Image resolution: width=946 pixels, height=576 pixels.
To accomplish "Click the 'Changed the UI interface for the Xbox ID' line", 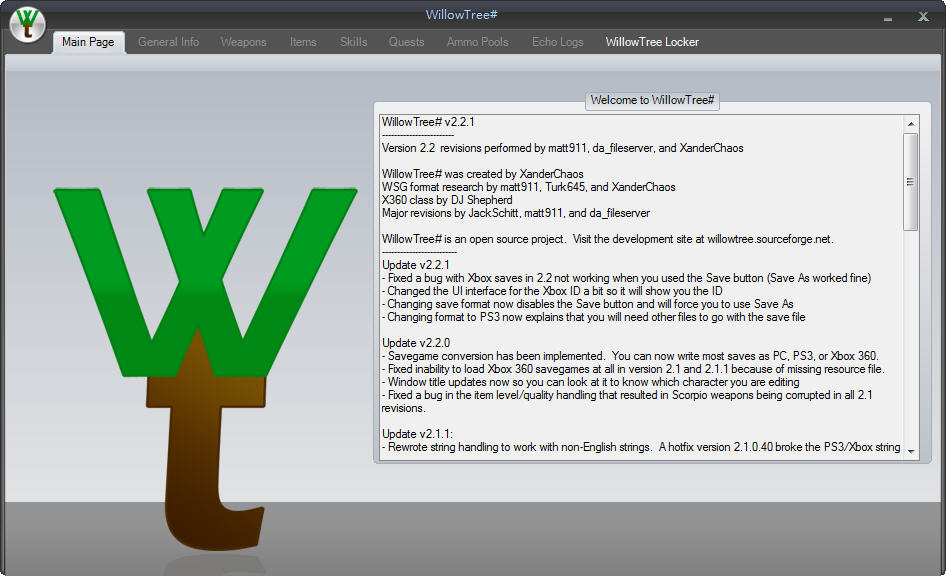I will tap(552, 291).
